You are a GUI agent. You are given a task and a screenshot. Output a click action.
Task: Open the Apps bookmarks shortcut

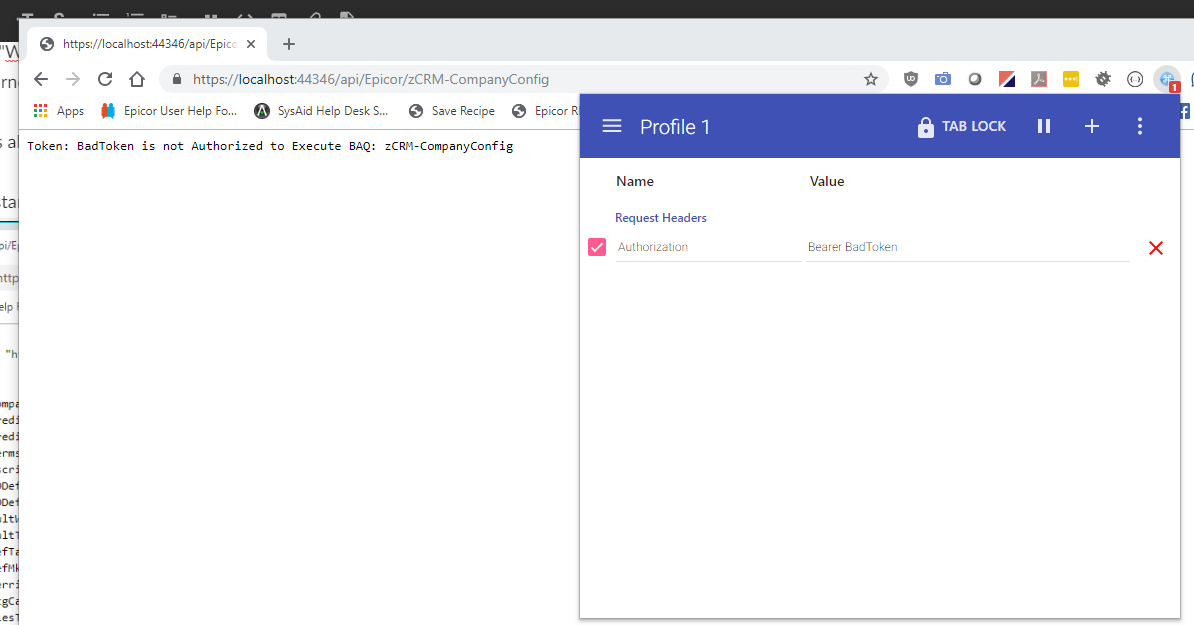tap(59, 111)
